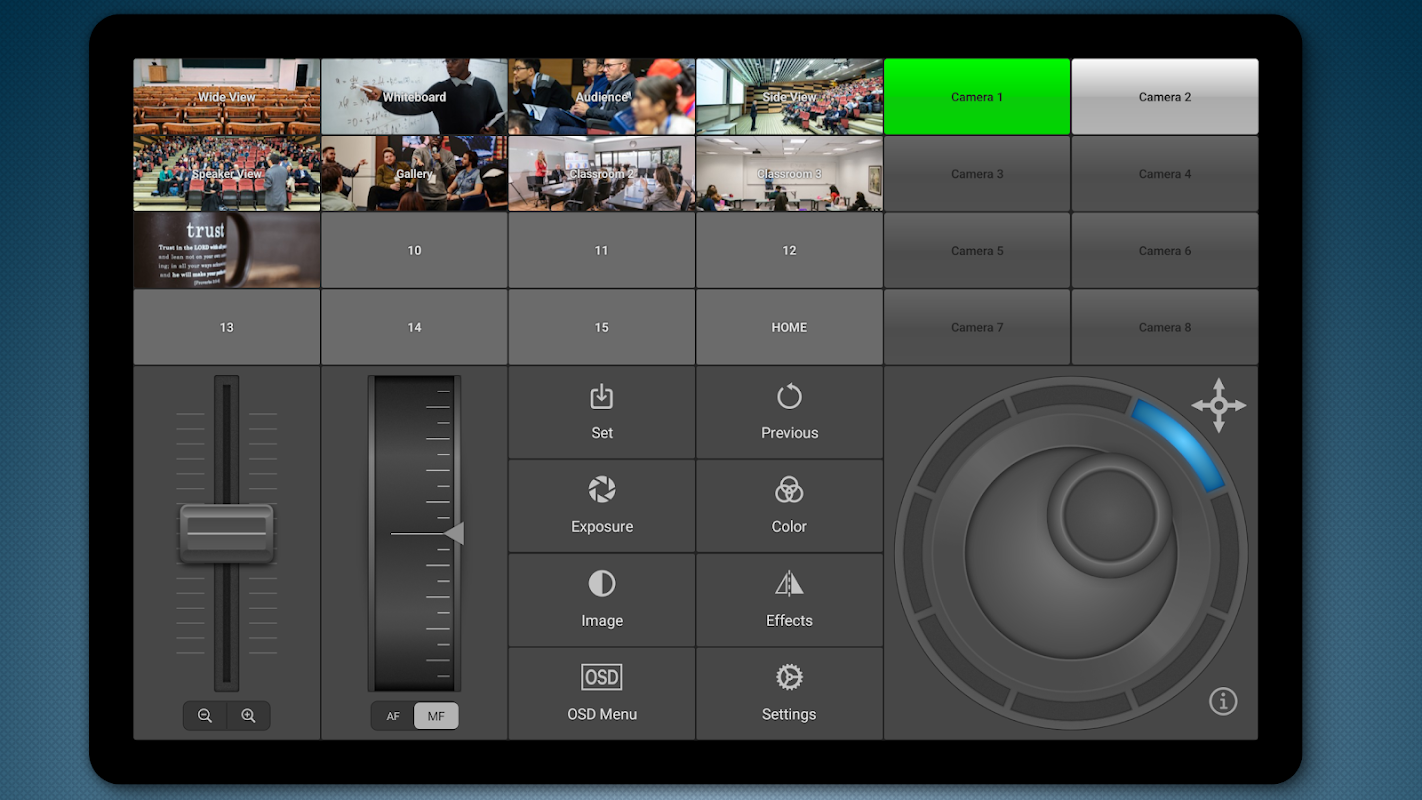
Task: Click the Previous circular arrow icon
Action: (x=789, y=397)
